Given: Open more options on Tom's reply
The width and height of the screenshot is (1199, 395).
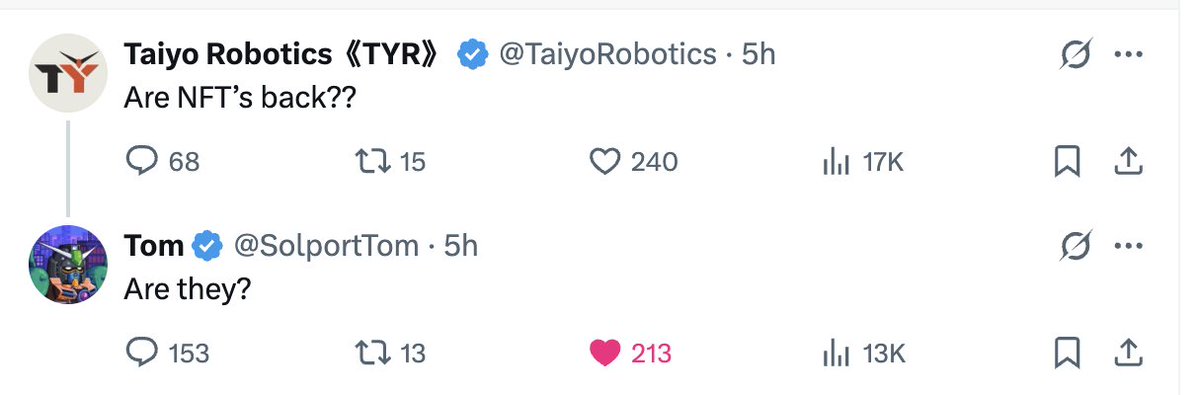Looking at the screenshot, I should tap(1128, 246).
